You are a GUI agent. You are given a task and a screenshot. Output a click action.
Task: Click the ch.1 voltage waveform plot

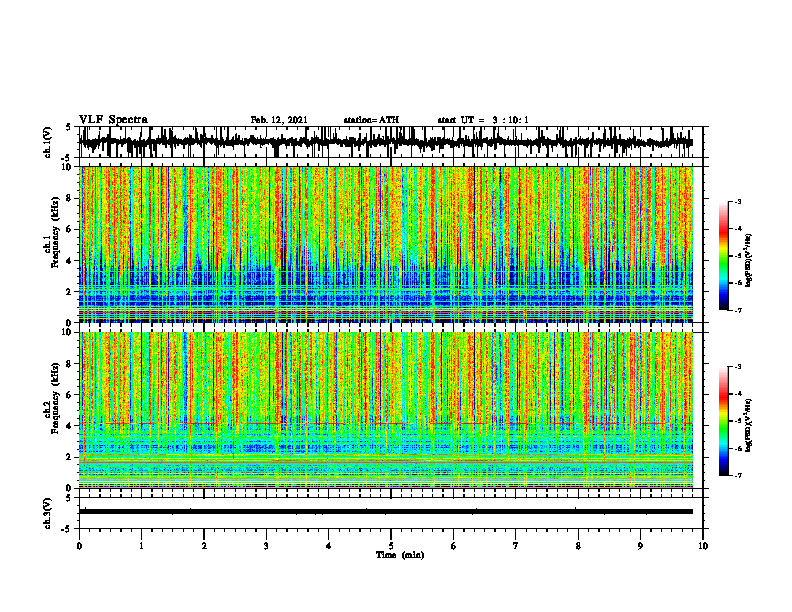[x=391, y=142]
